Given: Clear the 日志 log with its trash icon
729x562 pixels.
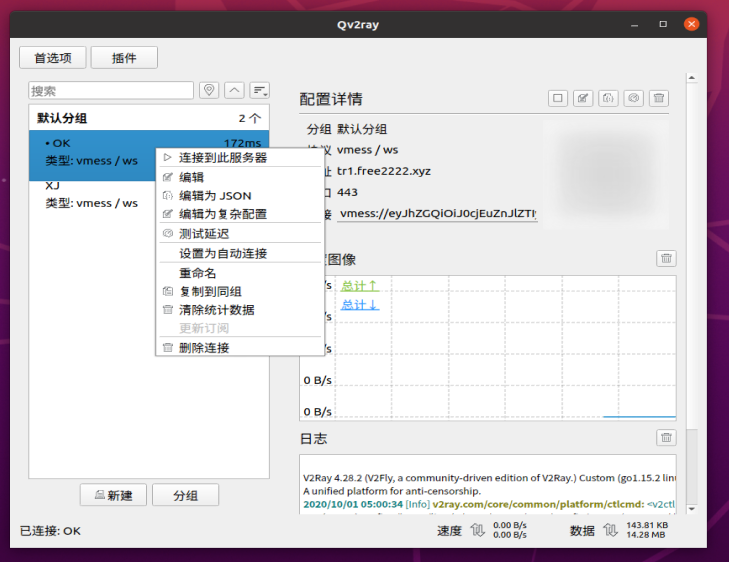Looking at the screenshot, I should (x=666, y=437).
